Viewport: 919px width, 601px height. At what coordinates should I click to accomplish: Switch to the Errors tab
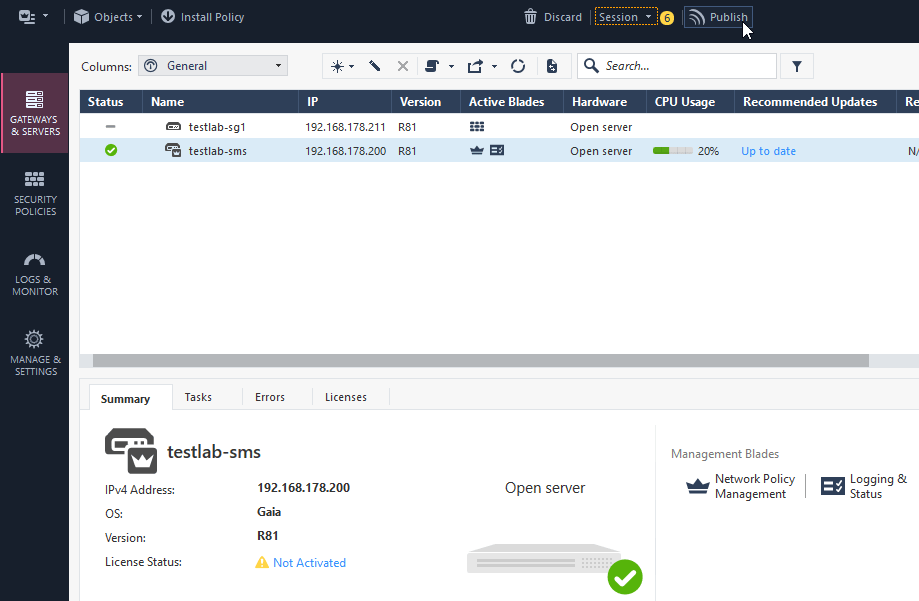pyautogui.click(x=270, y=397)
